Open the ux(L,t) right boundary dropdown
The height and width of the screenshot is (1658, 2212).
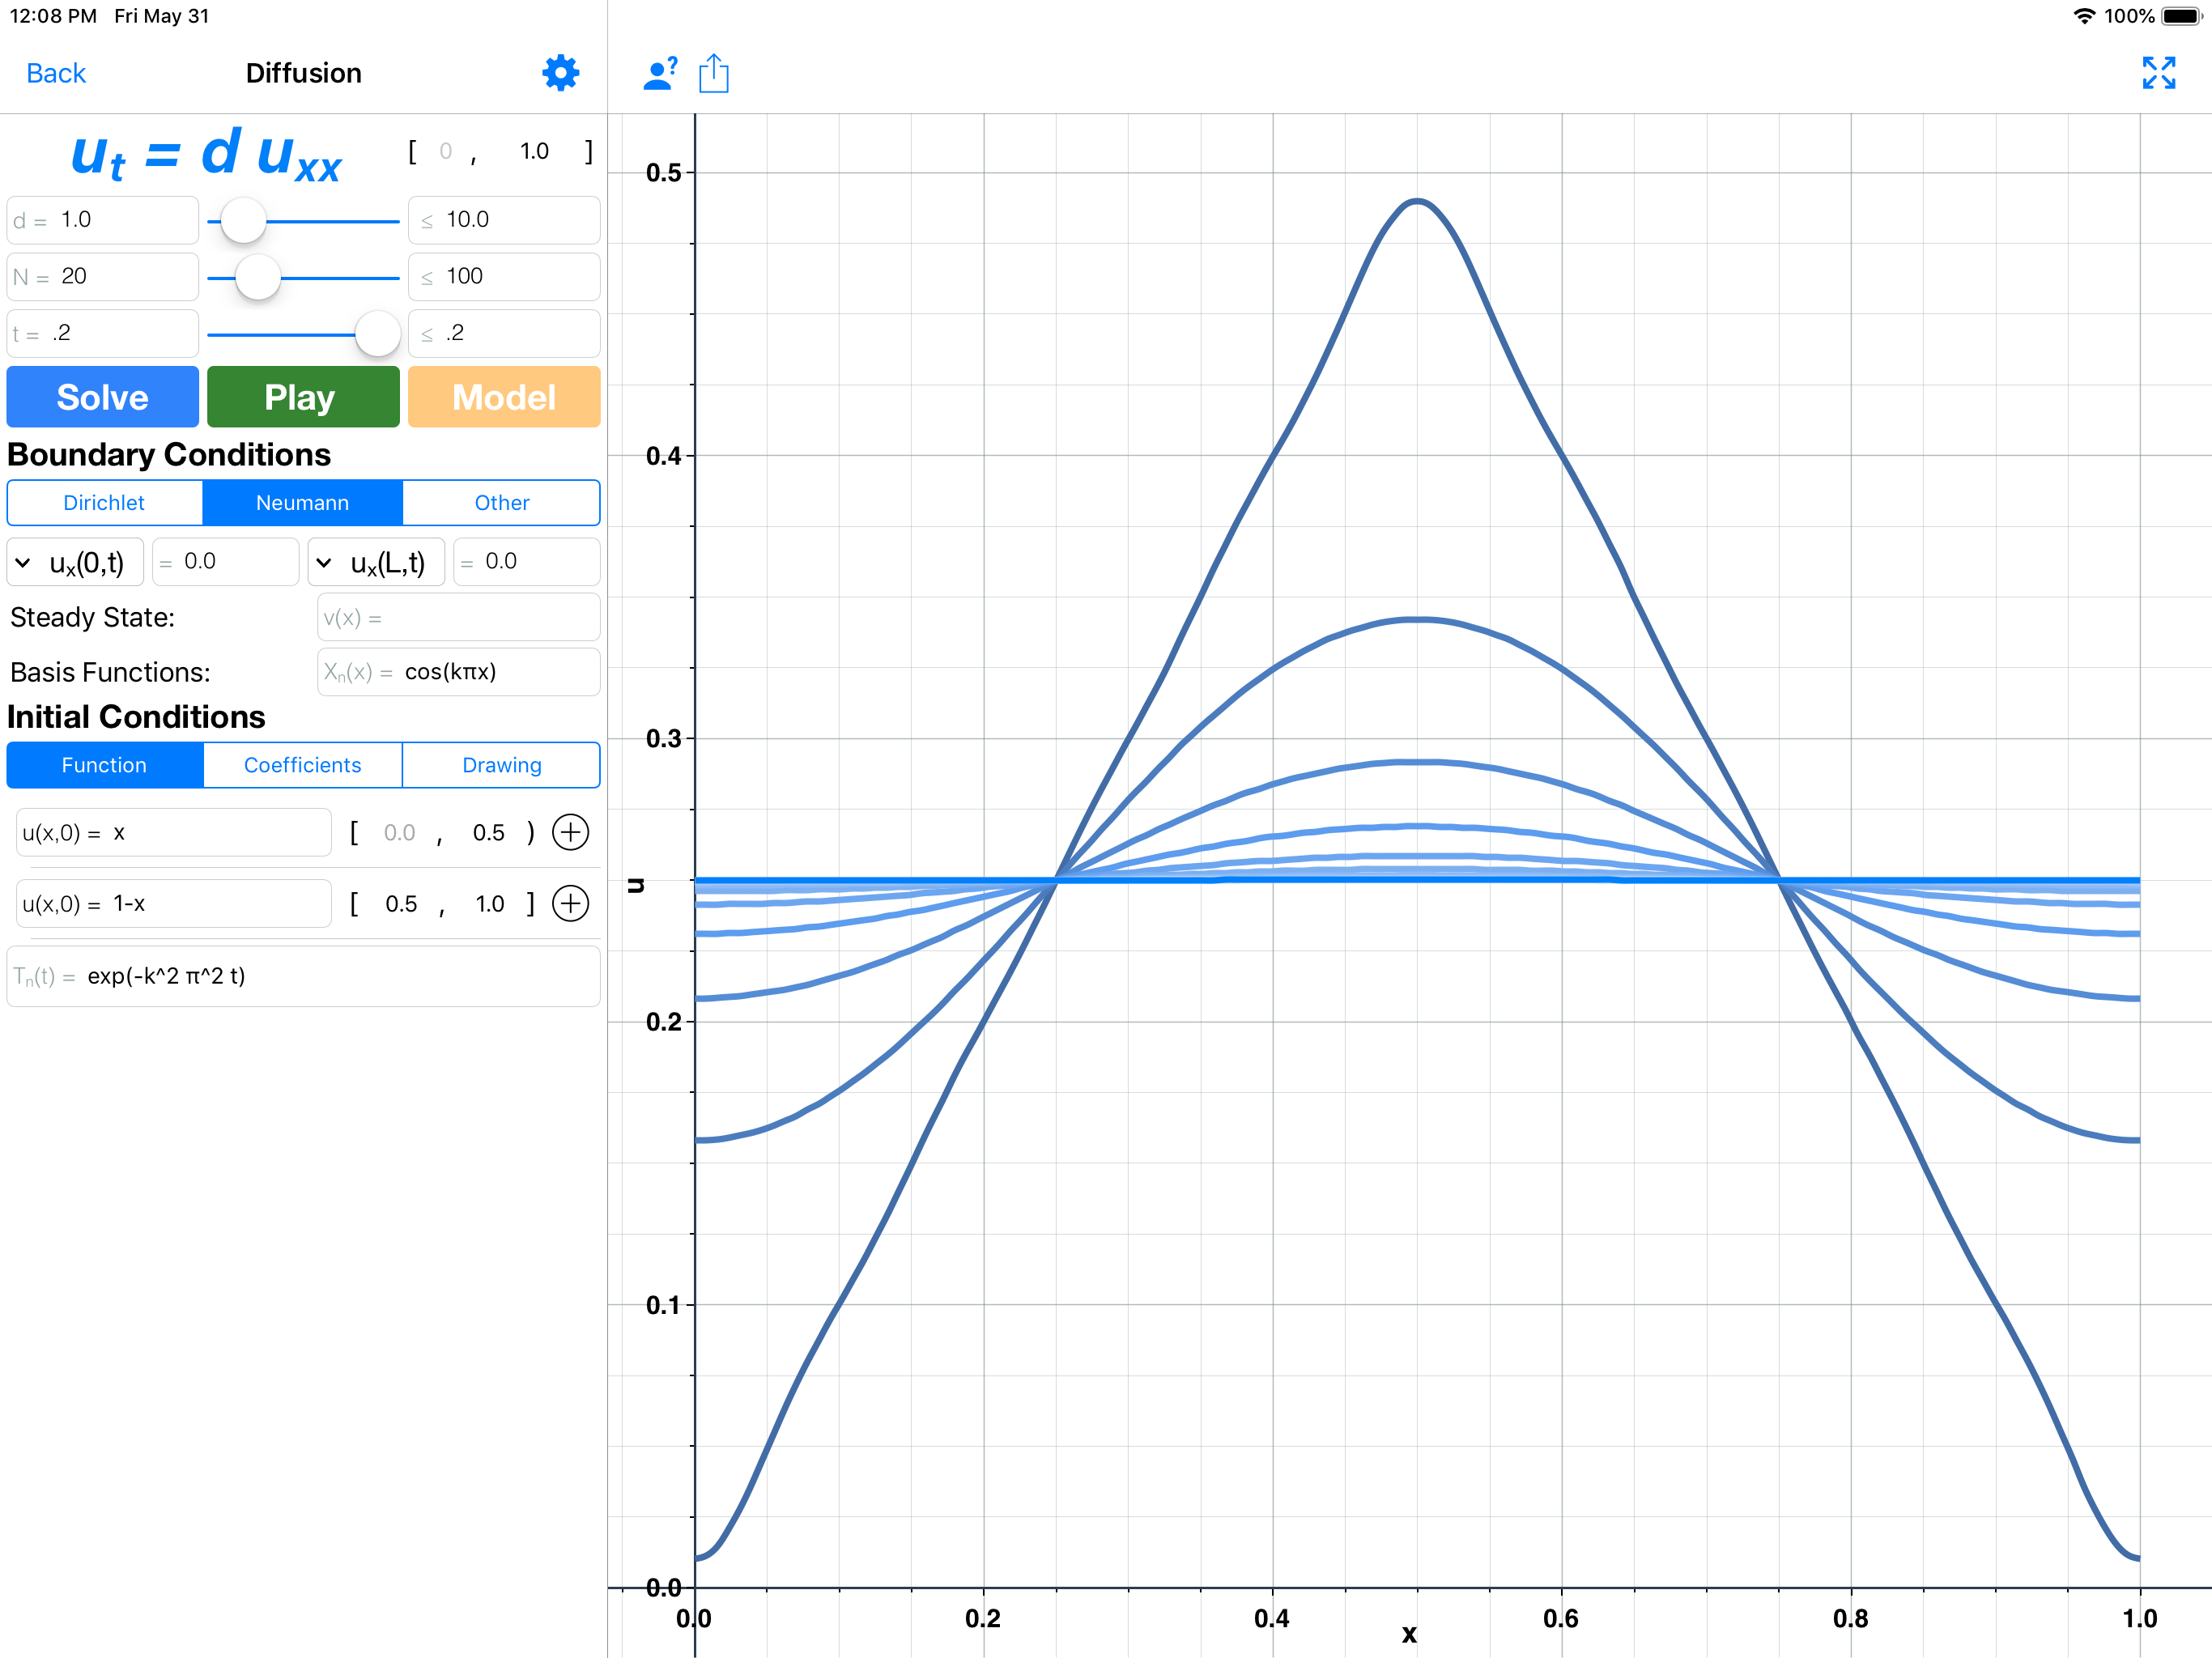376,562
